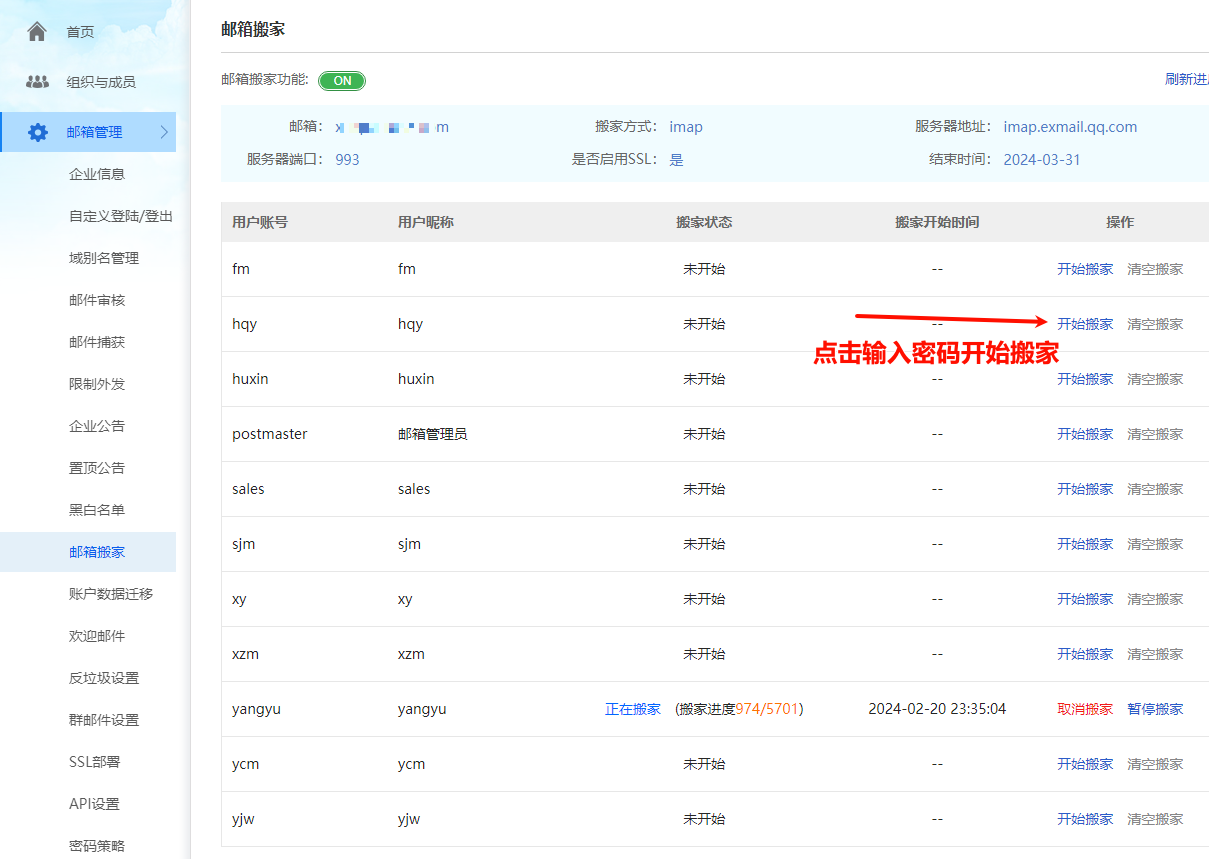This screenshot has width=1209, height=859.
Task: Open 组织与成员 menu item
Action: point(101,82)
